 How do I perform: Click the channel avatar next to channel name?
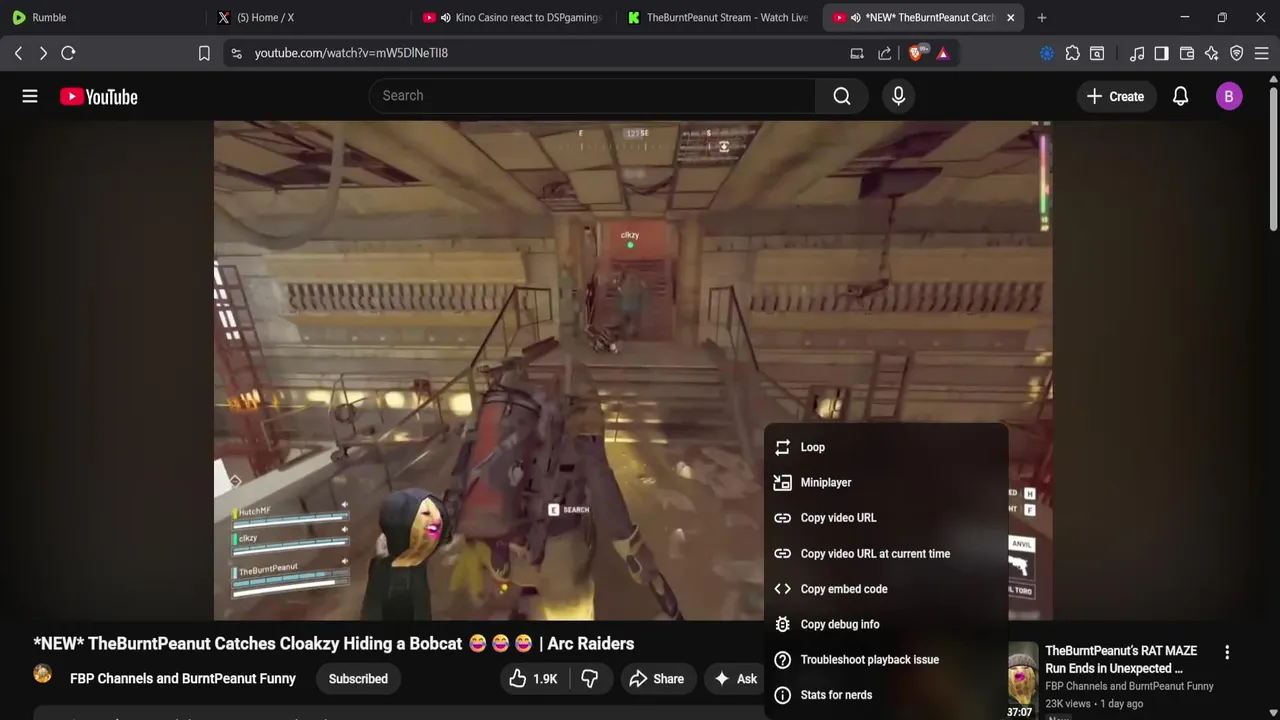click(x=43, y=675)
